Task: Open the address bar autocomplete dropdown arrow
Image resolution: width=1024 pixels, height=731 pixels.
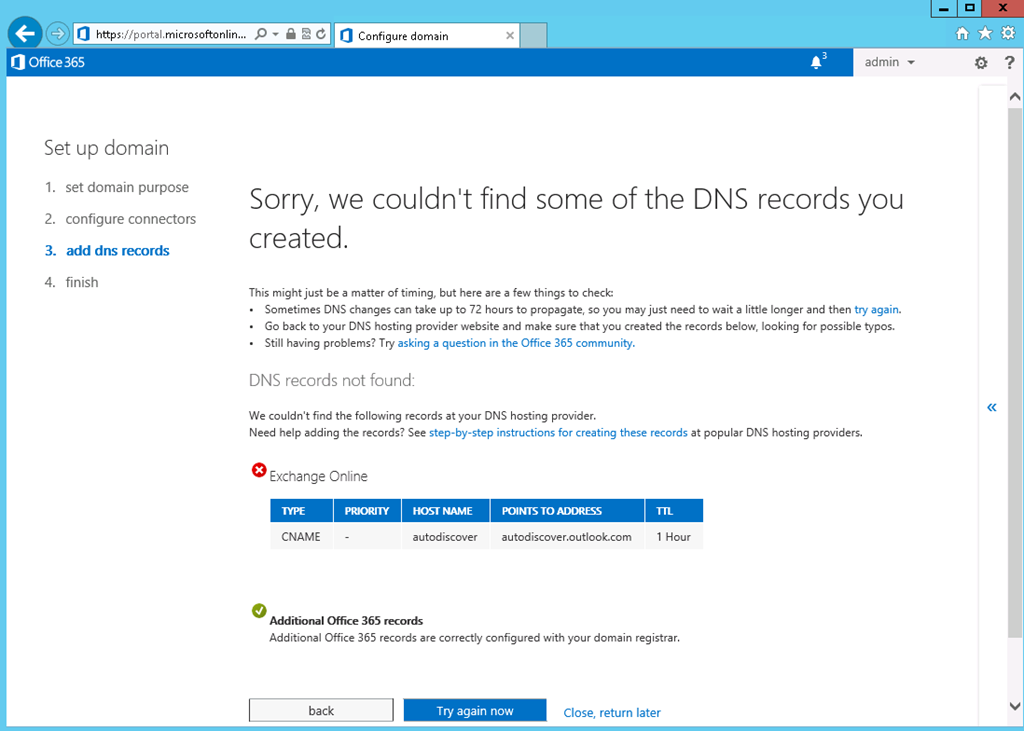Action: pyautogui.click(x=276, y=34)
